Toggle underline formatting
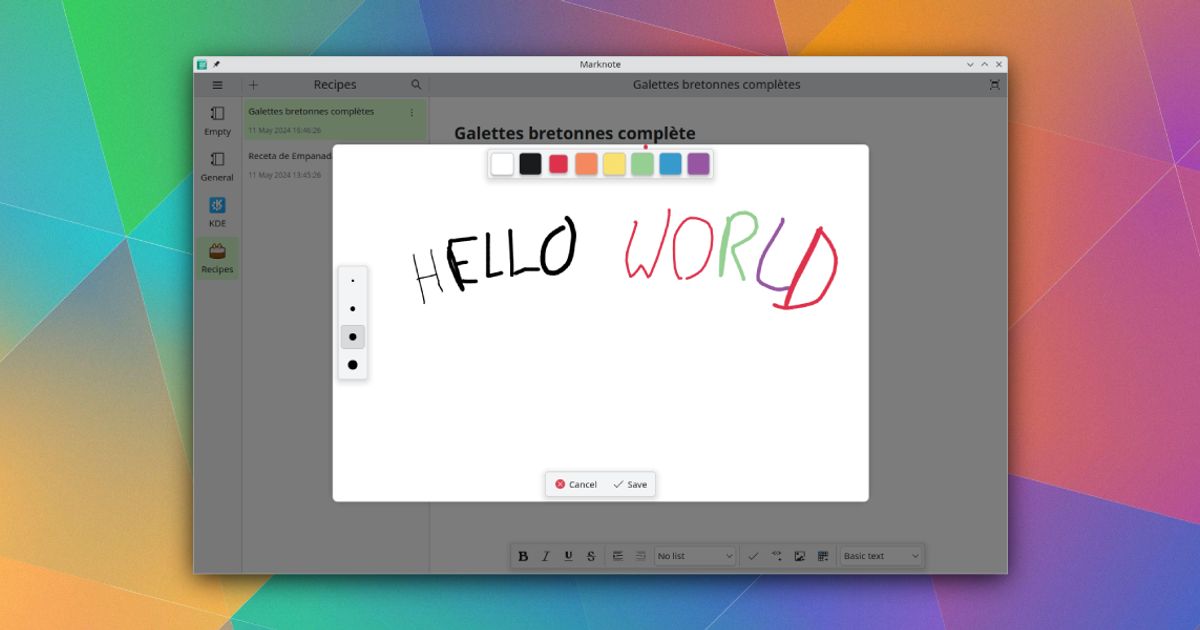This screenshot has width=1200, height=630. click(x=568, y=556)
